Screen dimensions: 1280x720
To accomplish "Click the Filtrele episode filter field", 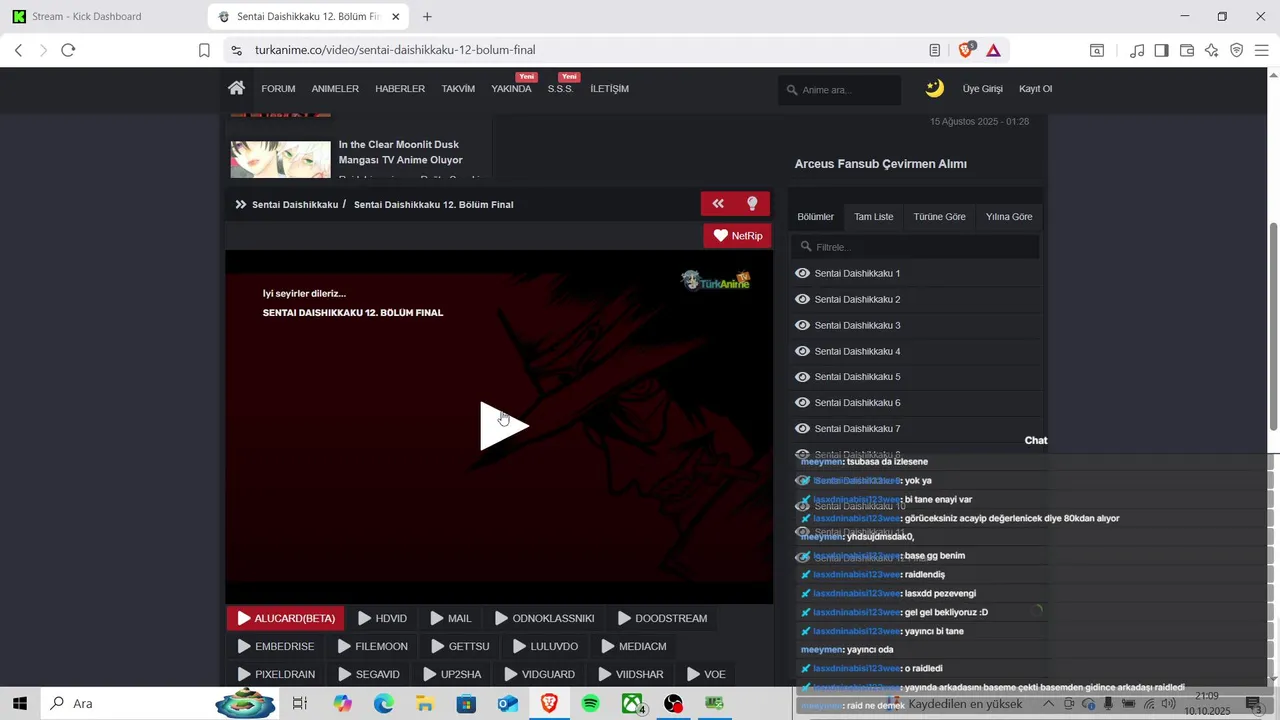I will 915,247.
